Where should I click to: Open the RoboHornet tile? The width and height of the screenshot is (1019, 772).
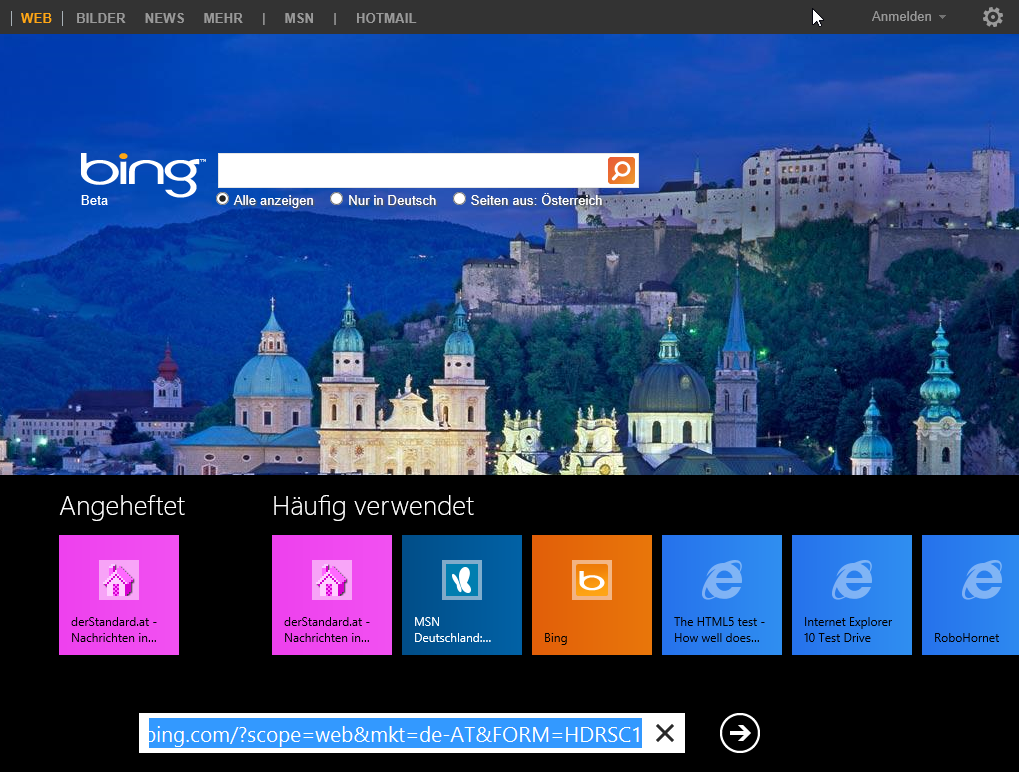tap(970, 595)
